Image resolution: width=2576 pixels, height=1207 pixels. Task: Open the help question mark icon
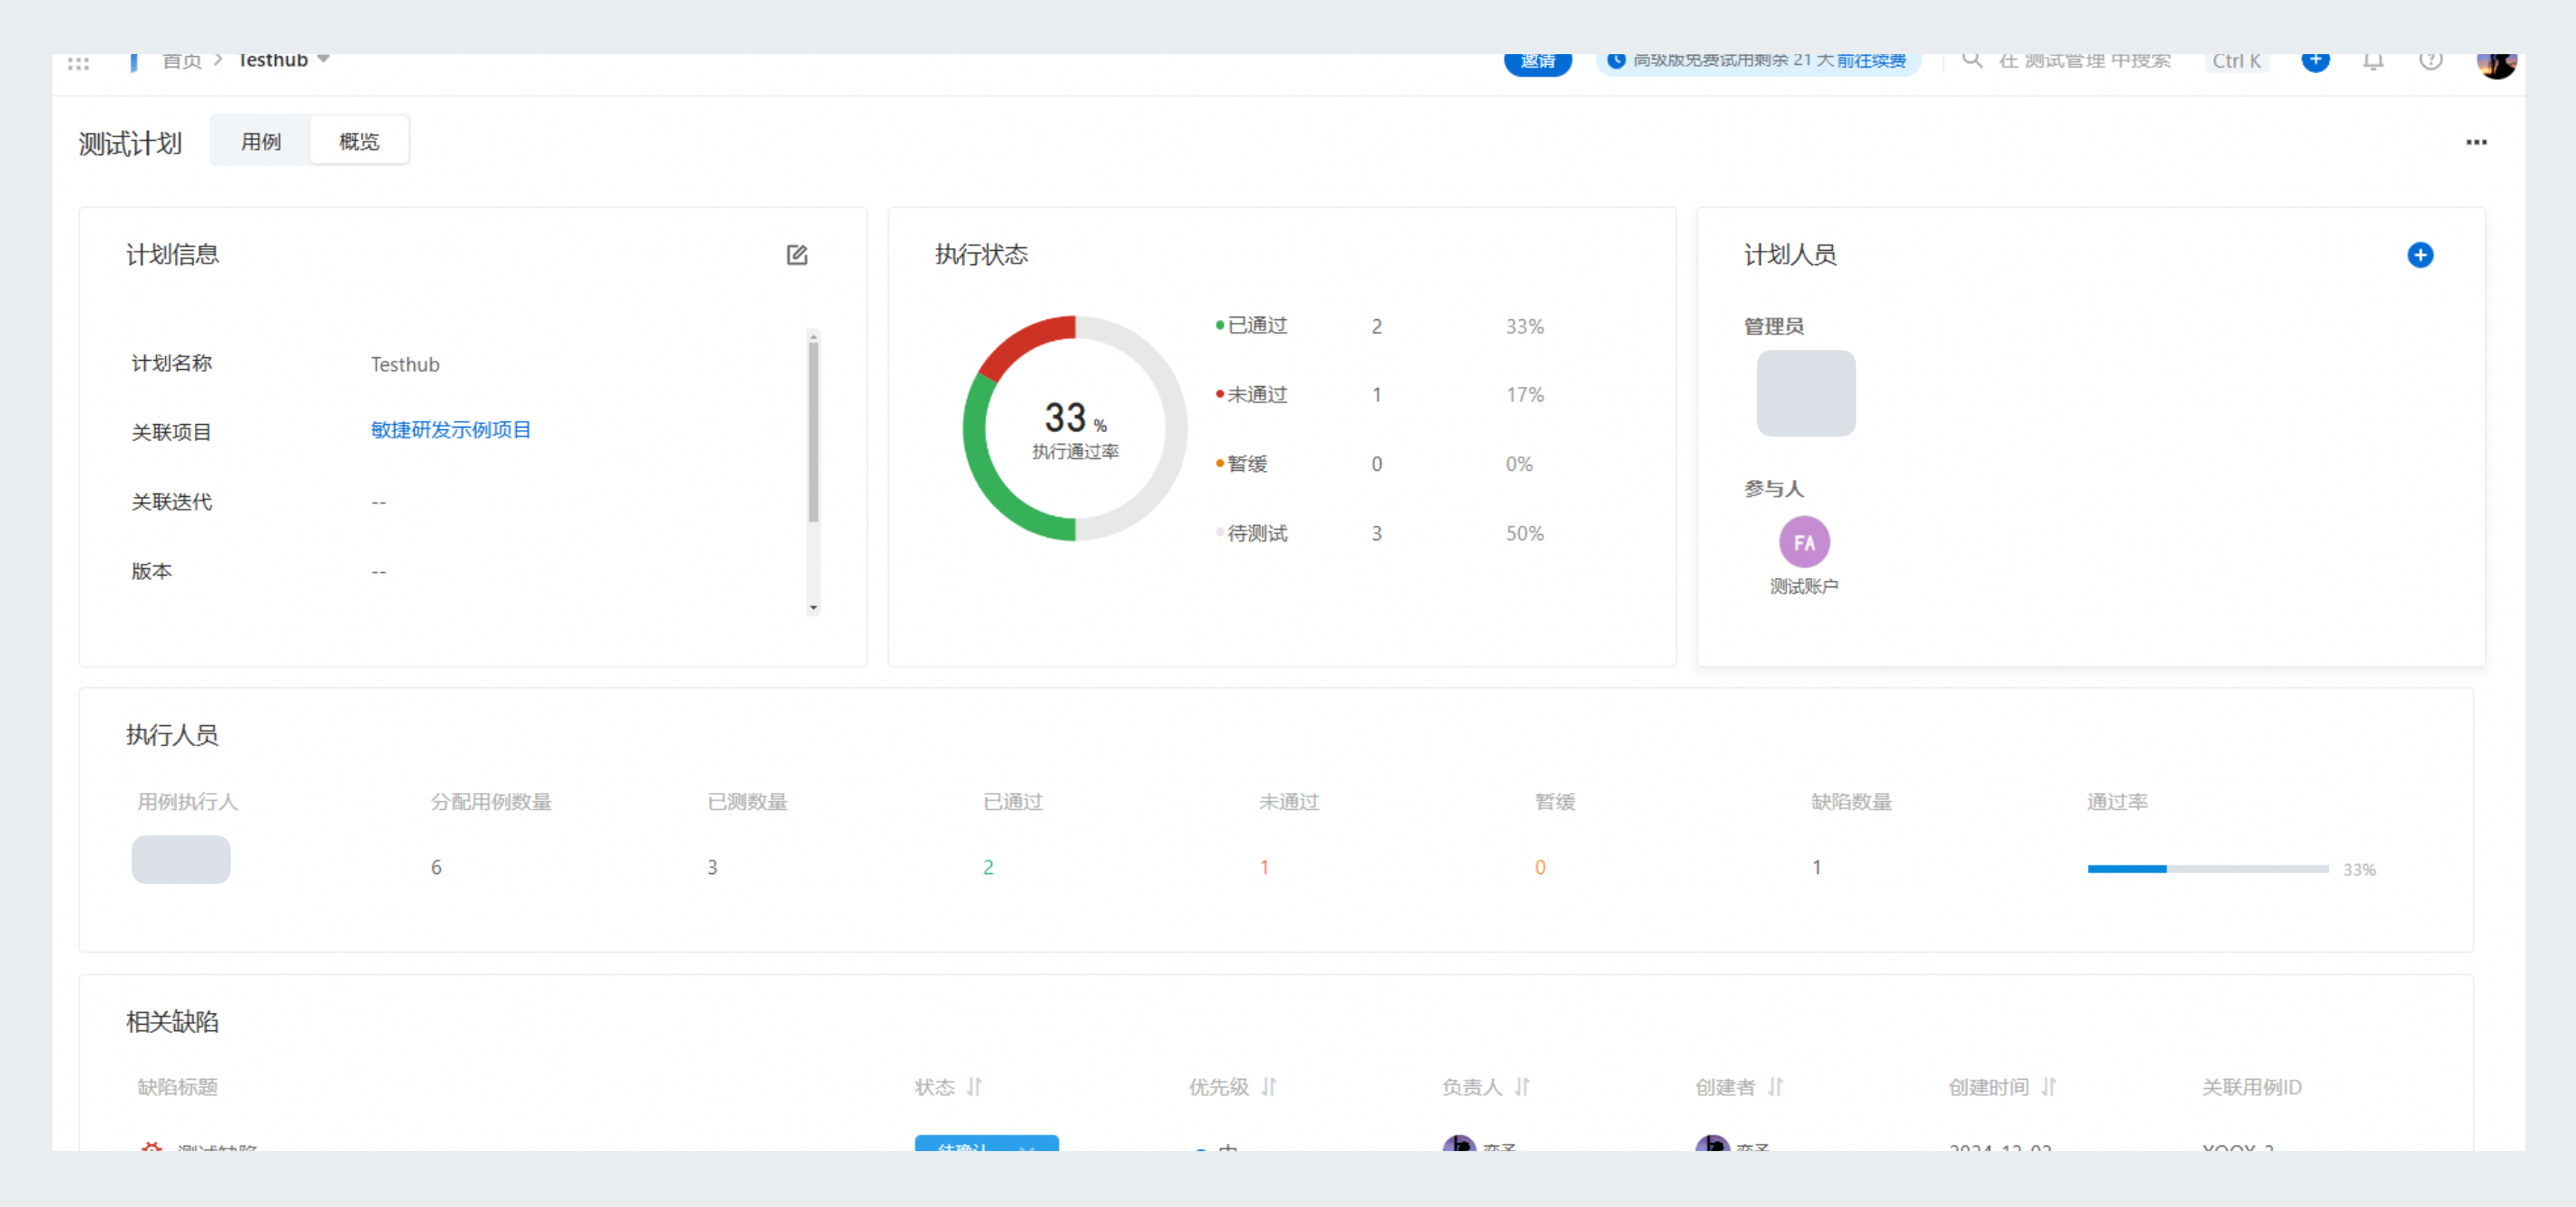coord(2430,62)
